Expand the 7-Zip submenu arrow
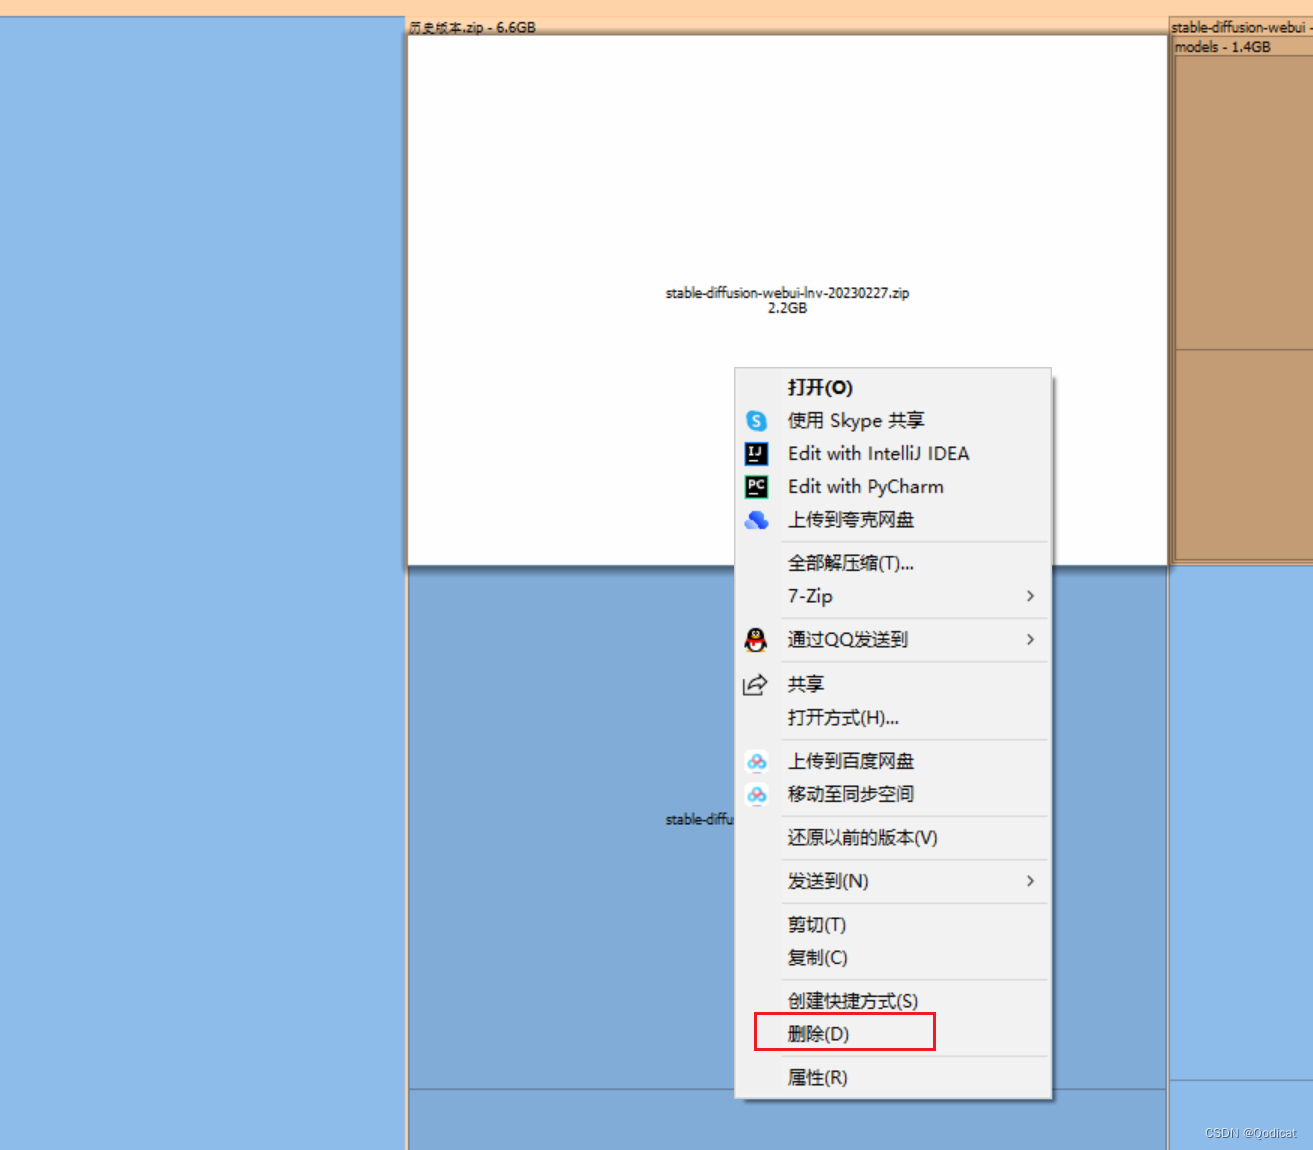The width and height of the screenshot is (1313, 1150). [x=1030, y=596]
